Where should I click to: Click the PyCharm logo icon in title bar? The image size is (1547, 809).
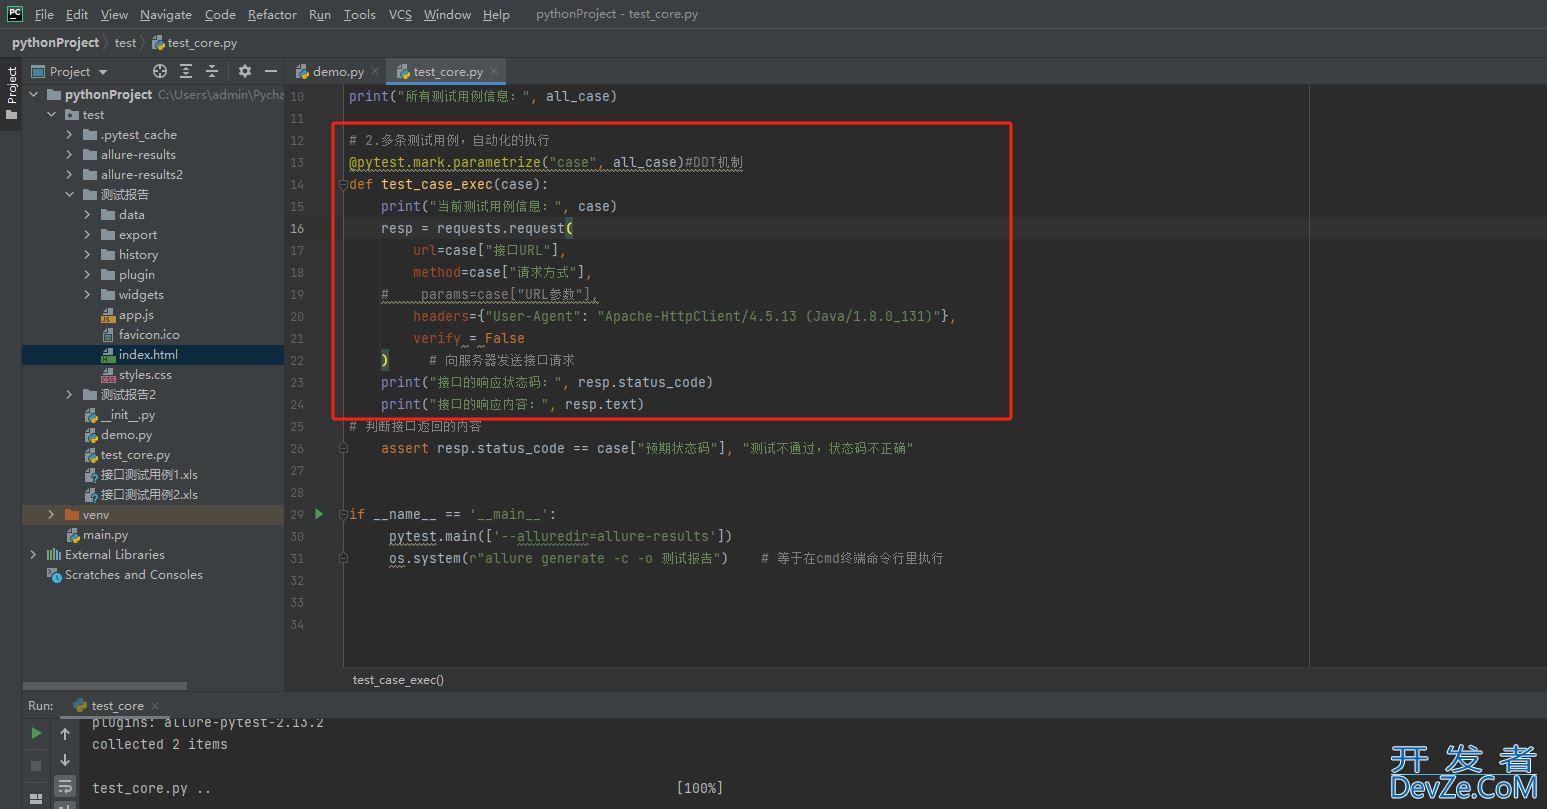(x=15, y=14)
